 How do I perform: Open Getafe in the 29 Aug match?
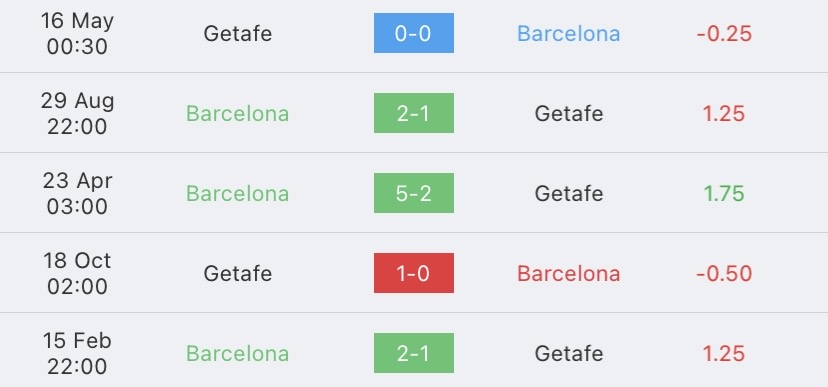[x=569, y=114]
